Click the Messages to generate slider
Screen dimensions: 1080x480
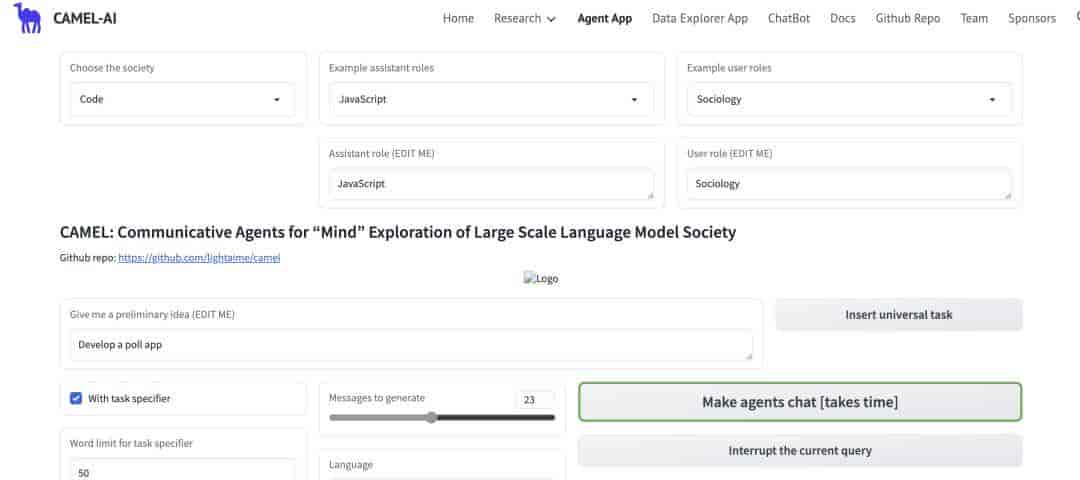[x=442, y=417]
